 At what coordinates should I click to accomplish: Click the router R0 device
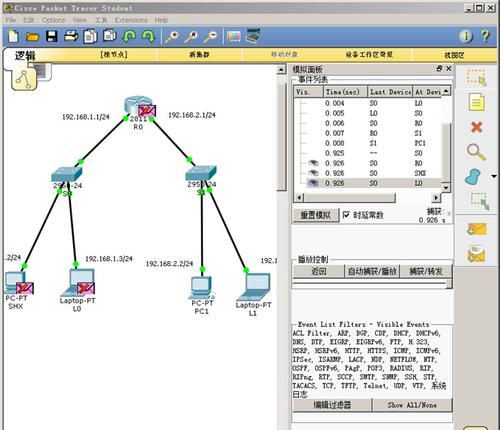pos(135,105)
